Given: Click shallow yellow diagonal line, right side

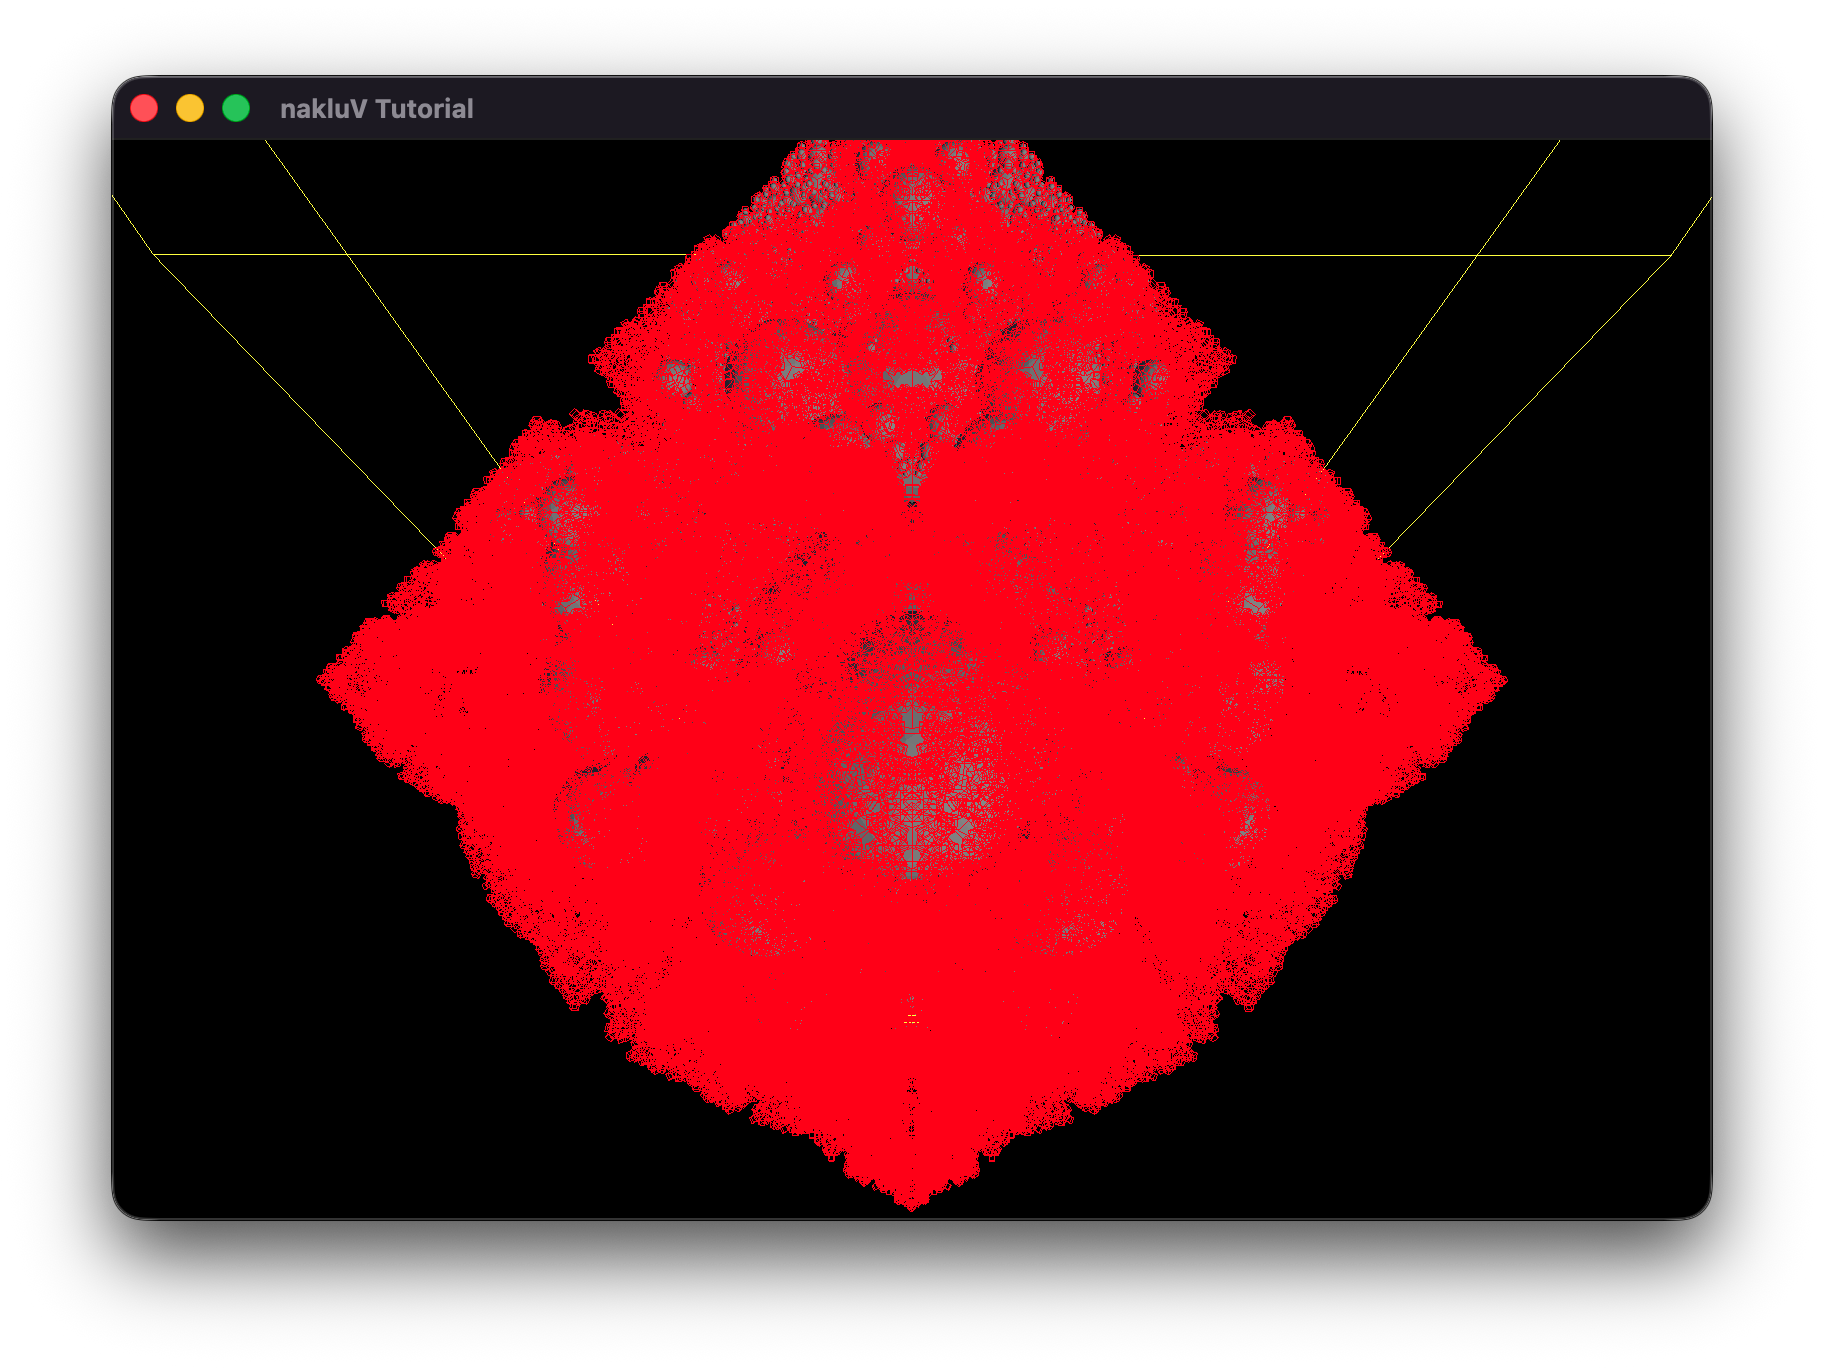Looking at the screenshot, I should [x=1530, y=400].
